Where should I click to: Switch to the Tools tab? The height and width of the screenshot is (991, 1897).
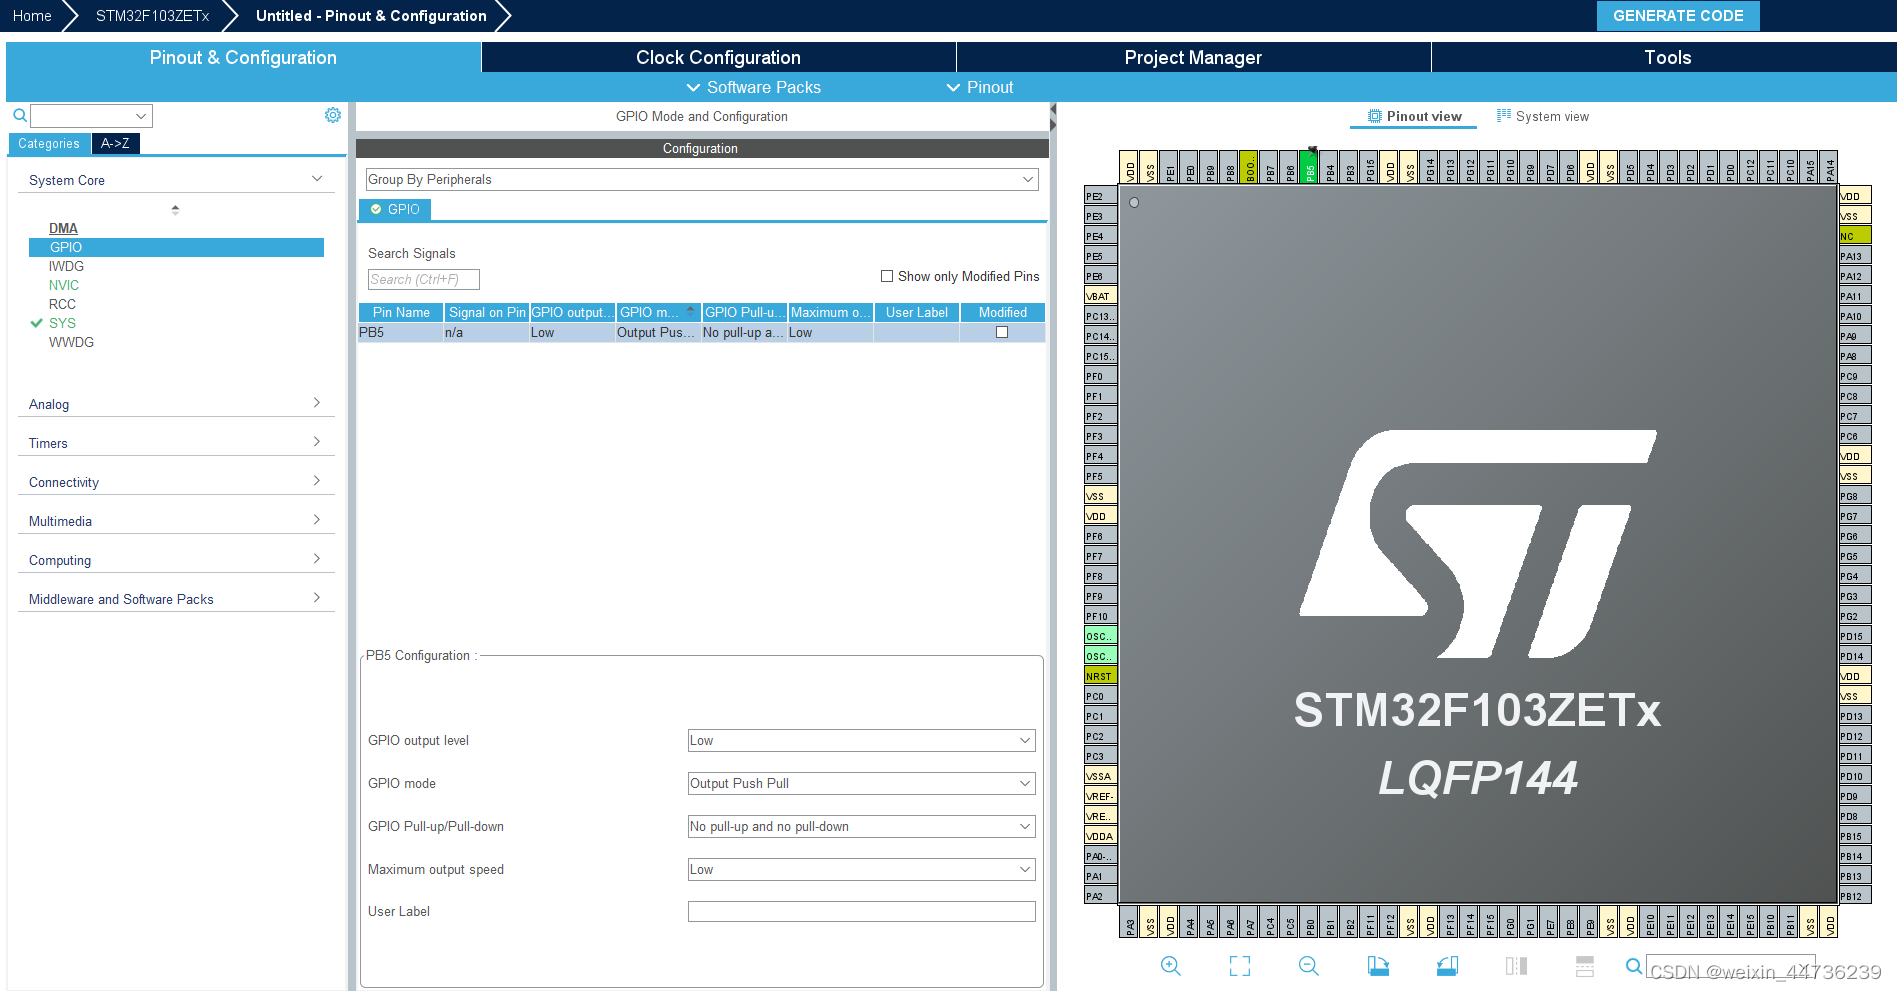click(1667, 57)
